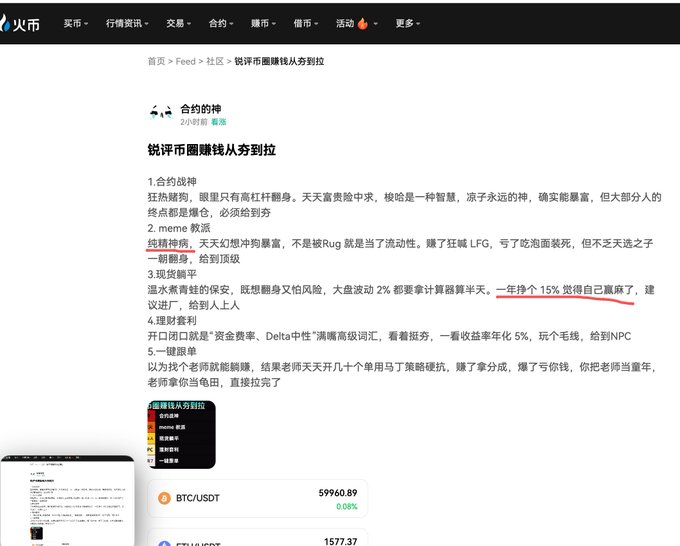Expand the 借币 menu
The width and height of the screenshot is (680, 546).
[x=306, y=23]
